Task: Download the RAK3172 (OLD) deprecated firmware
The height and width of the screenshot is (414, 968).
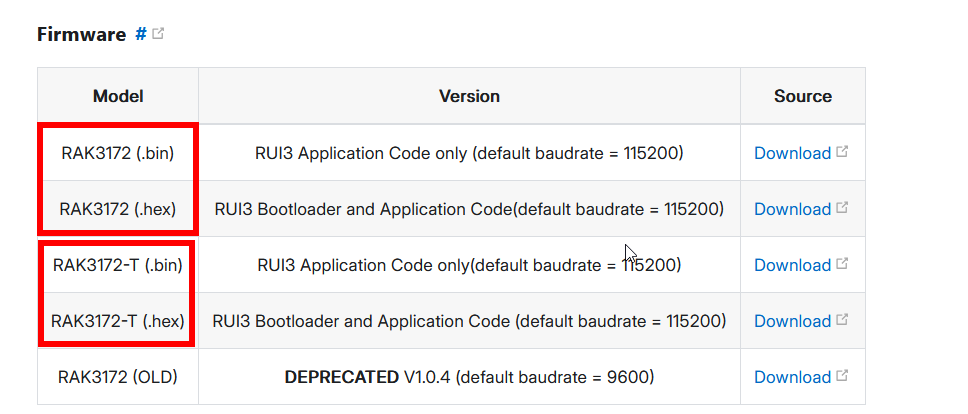Action: coord(792,377)
